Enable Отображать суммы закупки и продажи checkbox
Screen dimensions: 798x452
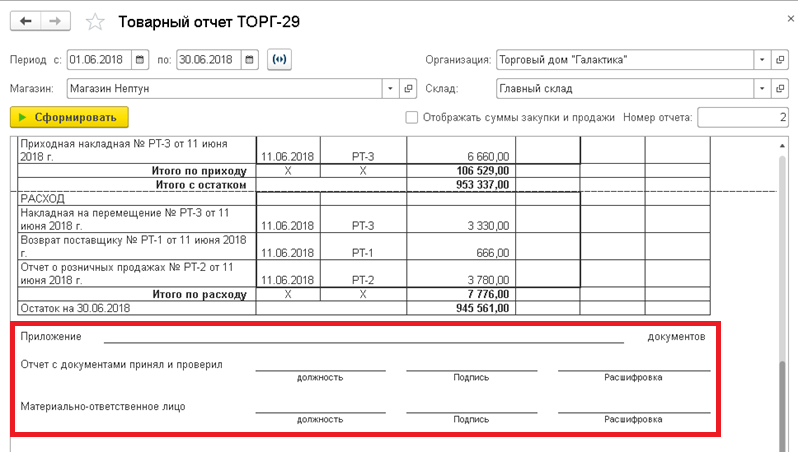pos(411,118)
